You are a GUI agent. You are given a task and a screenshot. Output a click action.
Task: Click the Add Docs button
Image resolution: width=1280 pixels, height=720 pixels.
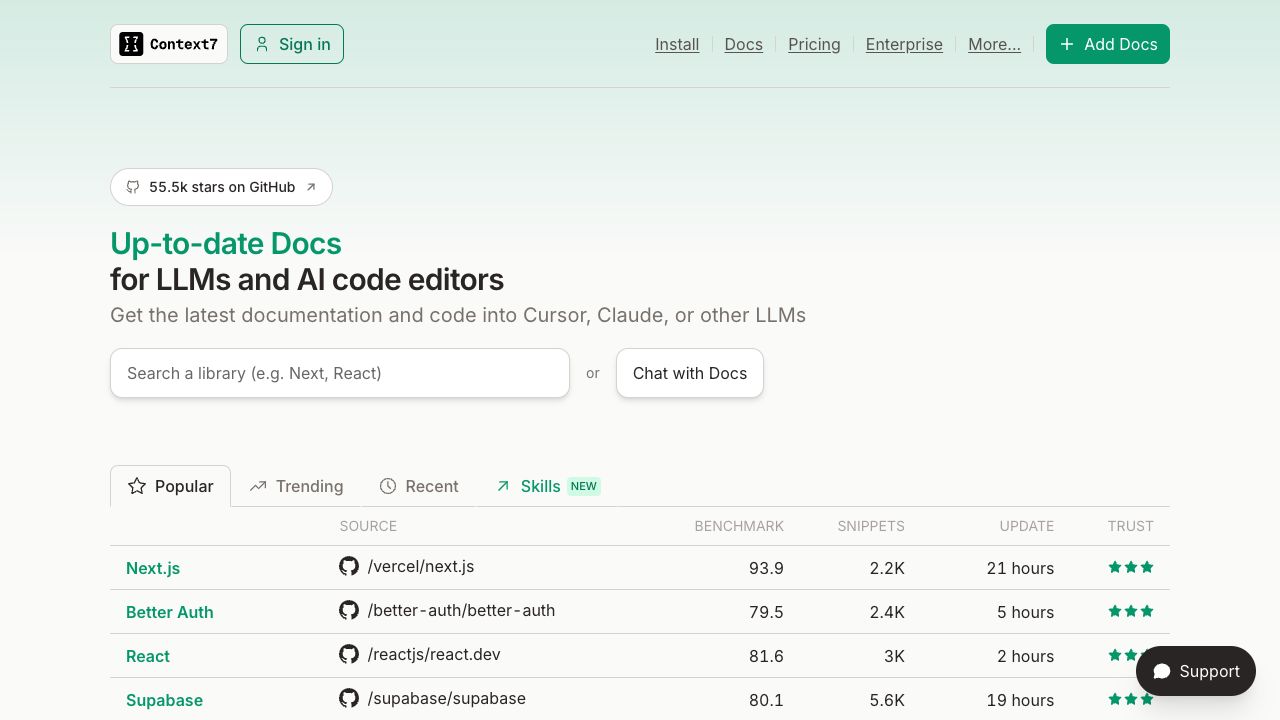tap(1108, 44)
